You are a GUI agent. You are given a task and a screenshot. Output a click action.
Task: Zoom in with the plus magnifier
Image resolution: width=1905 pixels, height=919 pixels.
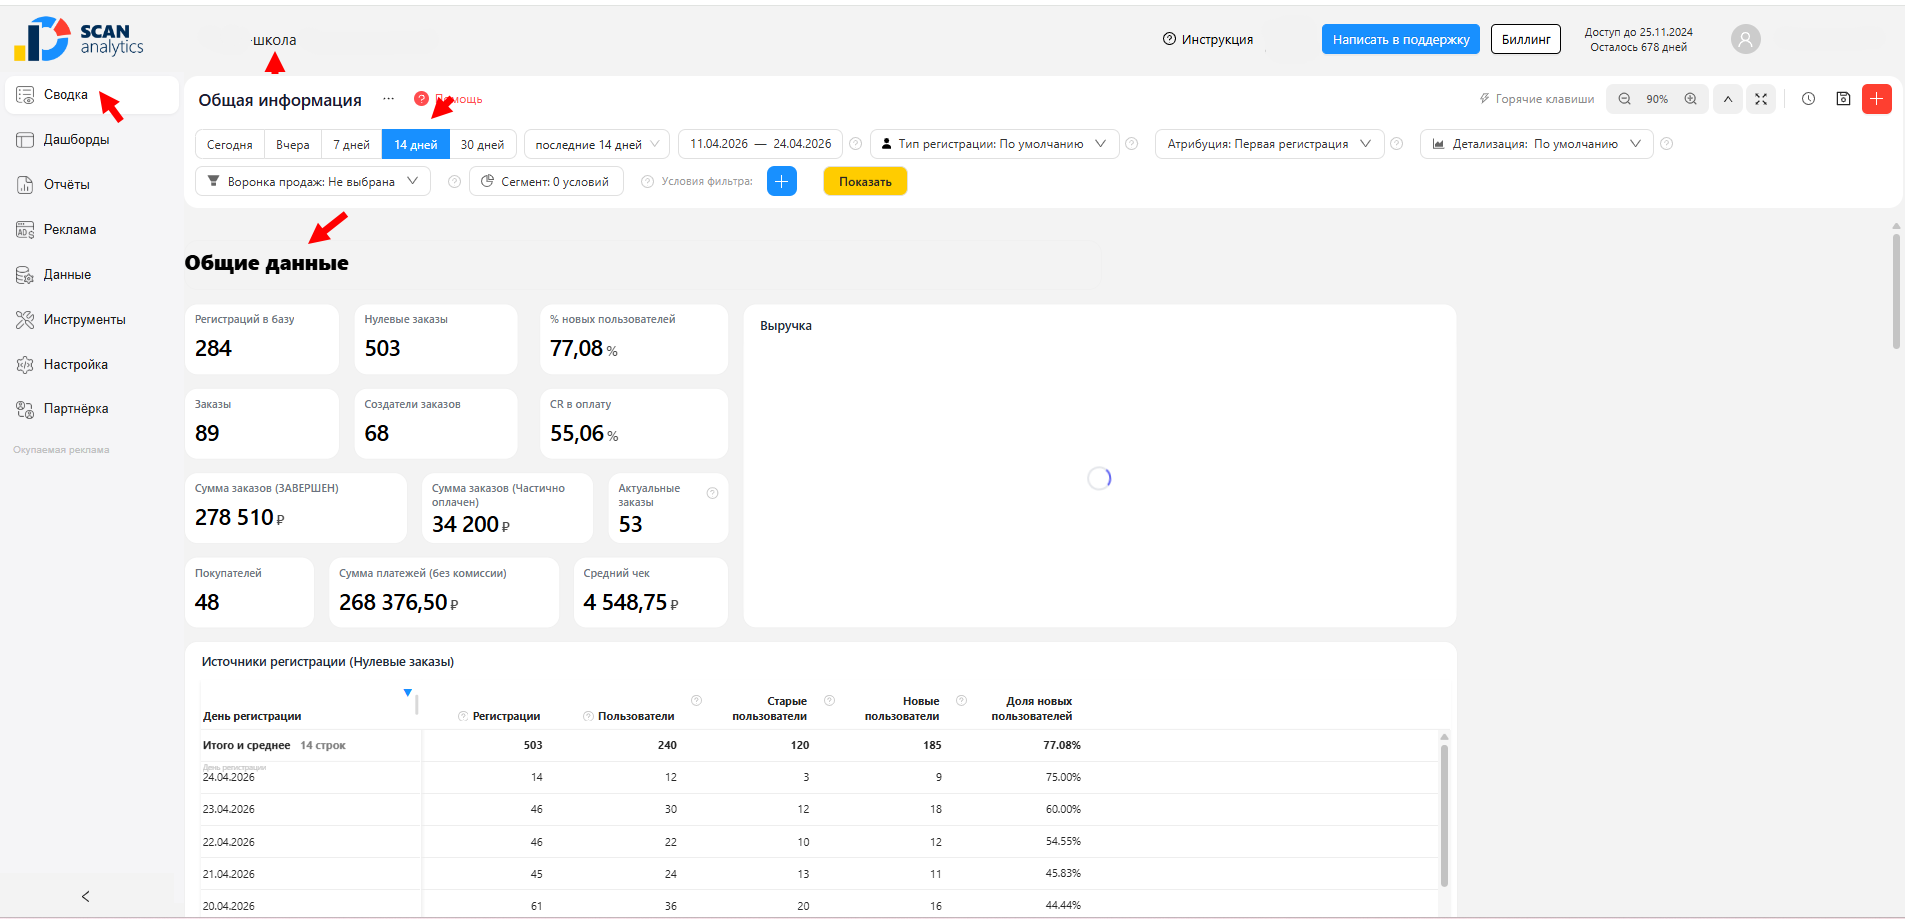pos(1690,99)
